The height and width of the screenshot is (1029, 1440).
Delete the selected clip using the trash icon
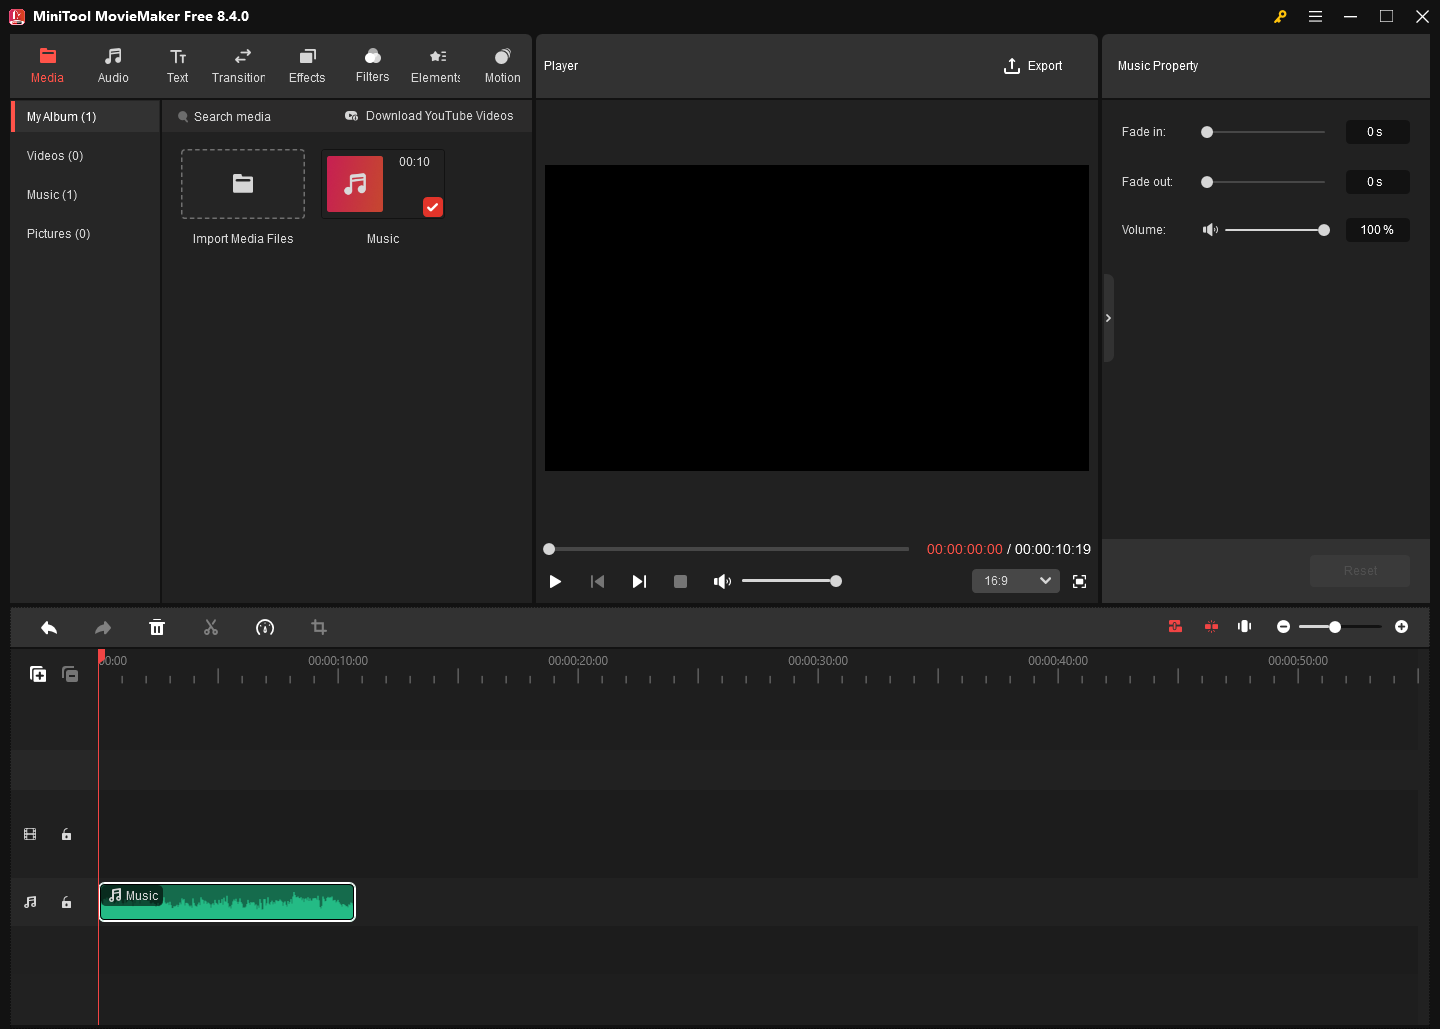point(157,627)
